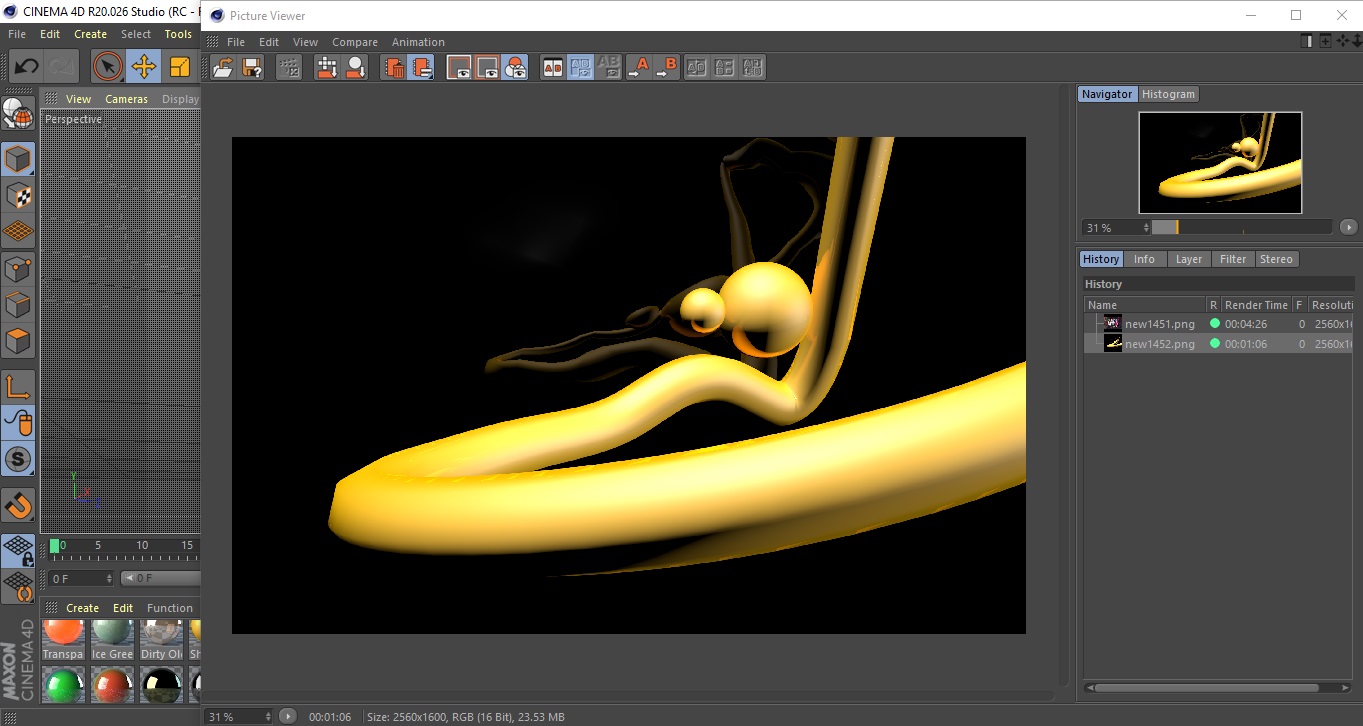Click Remove Image trash can icon
The height and width of the screenshot is (726, 1363).
coord(395,68)
